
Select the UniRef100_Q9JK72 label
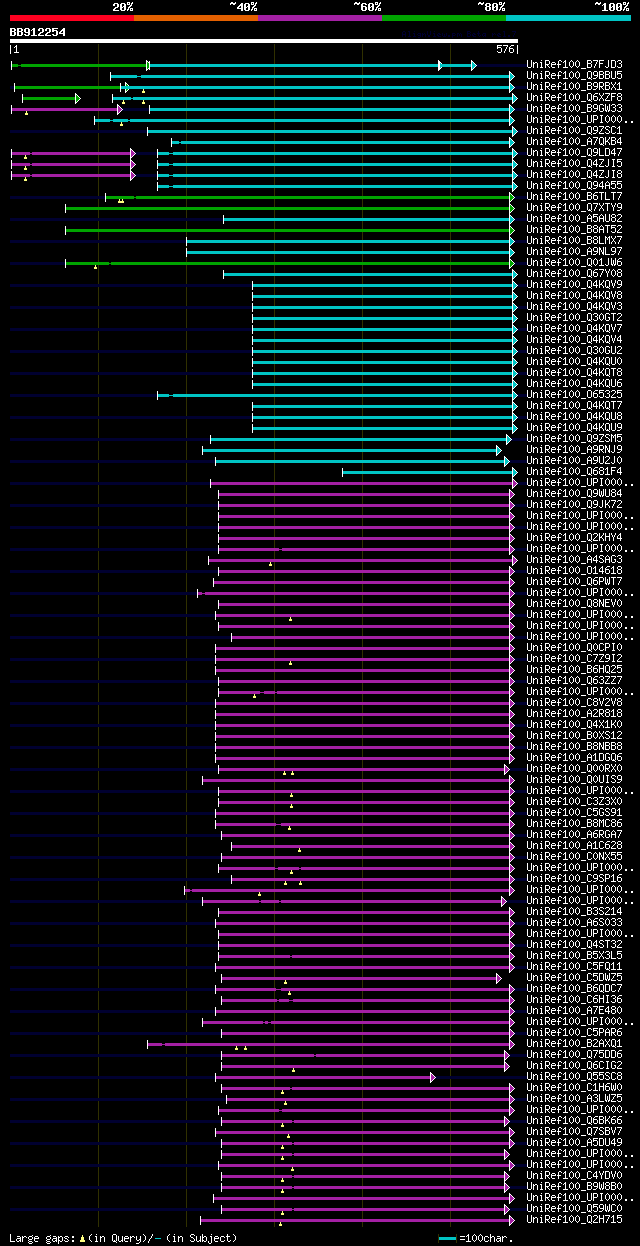574,504
